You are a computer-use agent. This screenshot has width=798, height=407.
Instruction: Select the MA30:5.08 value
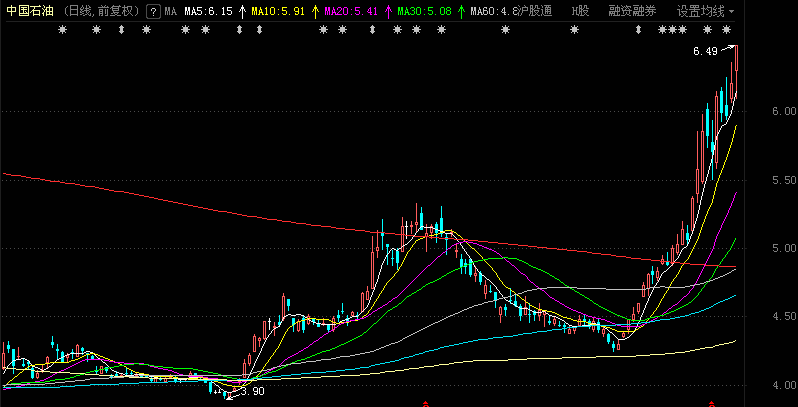point(424,11)
